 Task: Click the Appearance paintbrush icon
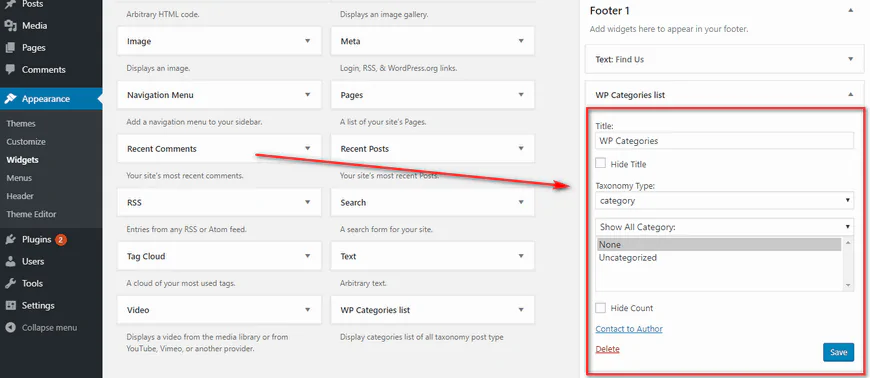[10, 99]
